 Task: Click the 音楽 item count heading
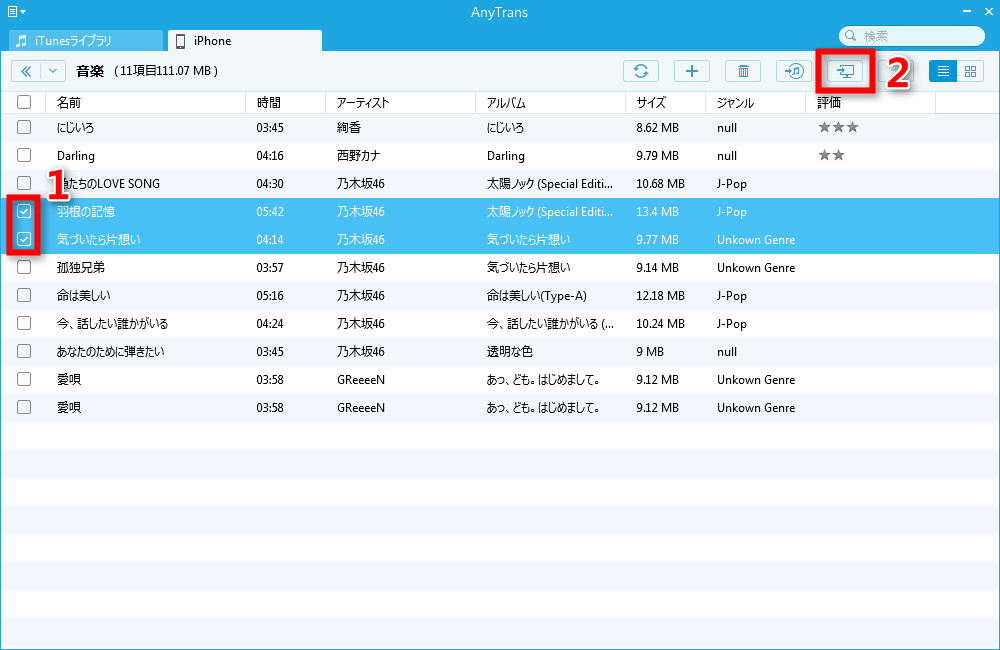pos(147,71)
